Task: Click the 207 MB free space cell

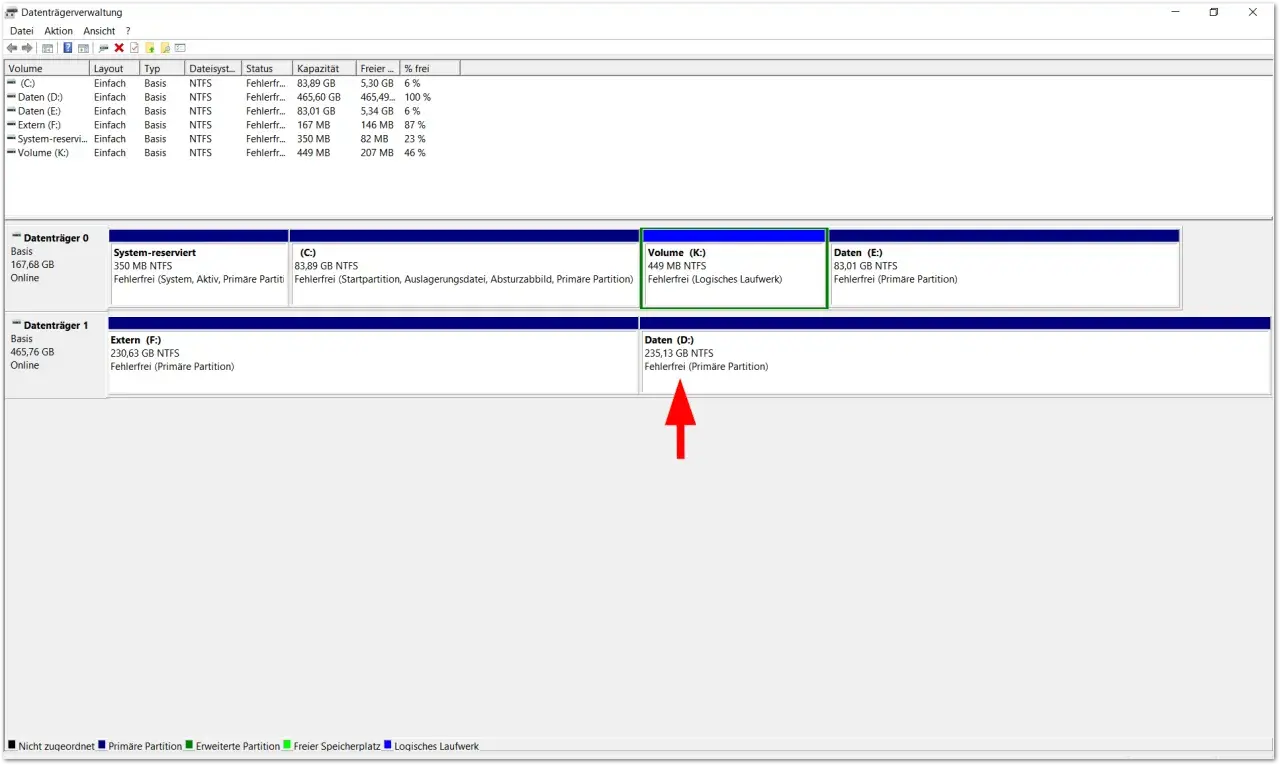Action: [377, 153]
